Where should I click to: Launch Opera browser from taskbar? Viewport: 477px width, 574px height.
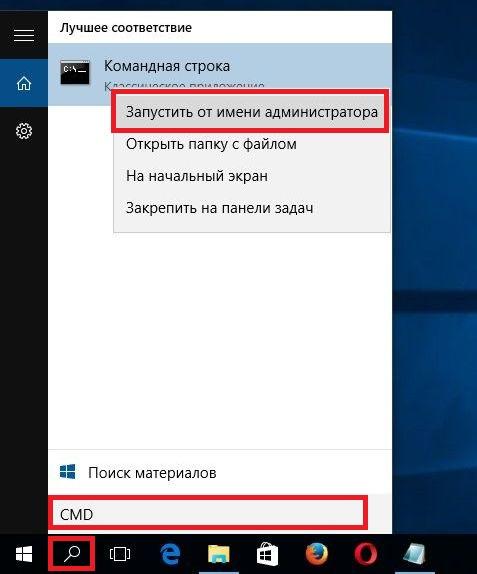tap(366, 554)
